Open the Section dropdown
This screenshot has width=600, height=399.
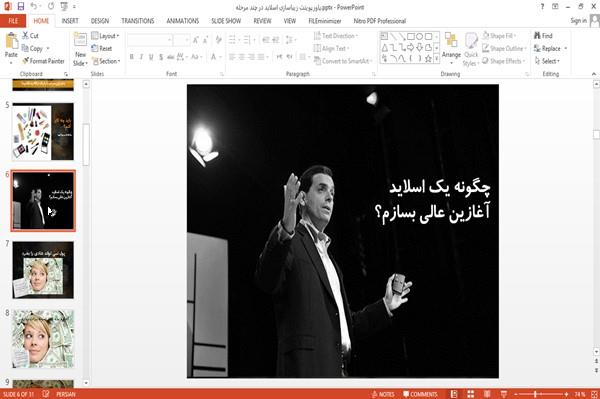tap(106, 61)
